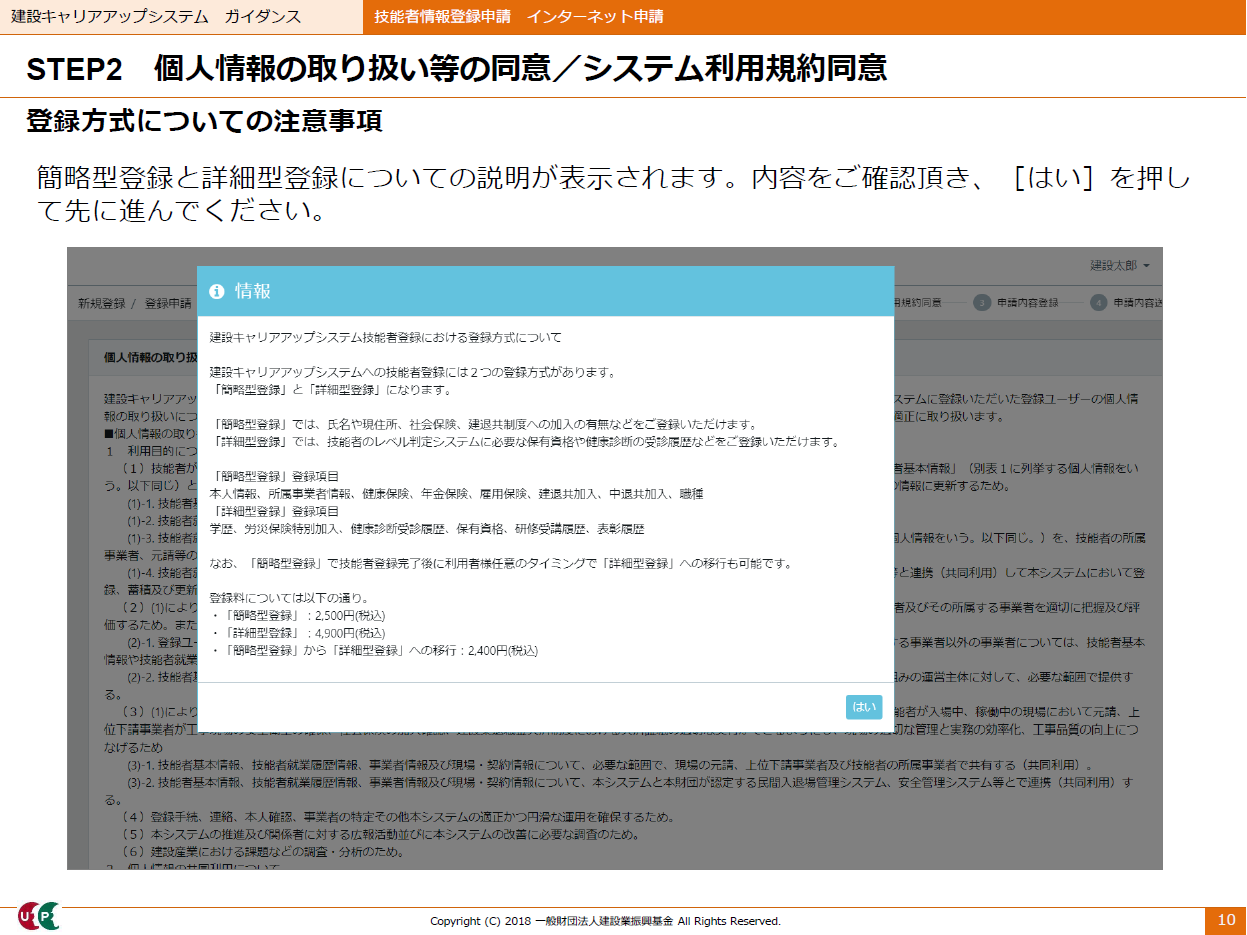Click the panel header 個人情報の取り扱 behind the dialog

coord(150,357)
